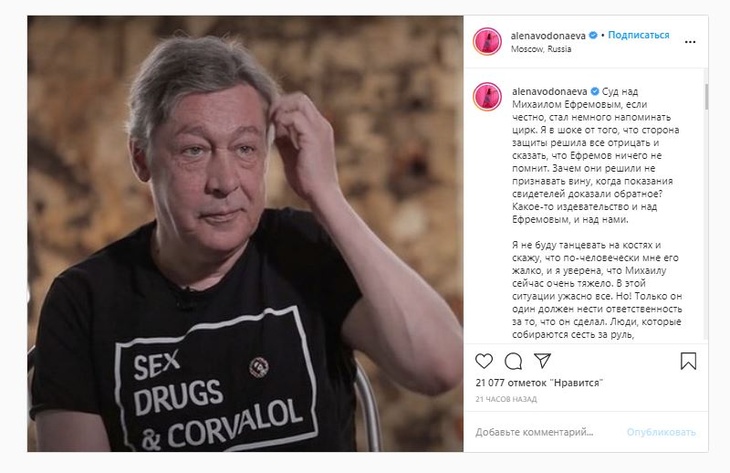Open the three-dots more options menu
The height and width of the screenshot is (473, 730).
pyautogui.click(x=690, y=42)
